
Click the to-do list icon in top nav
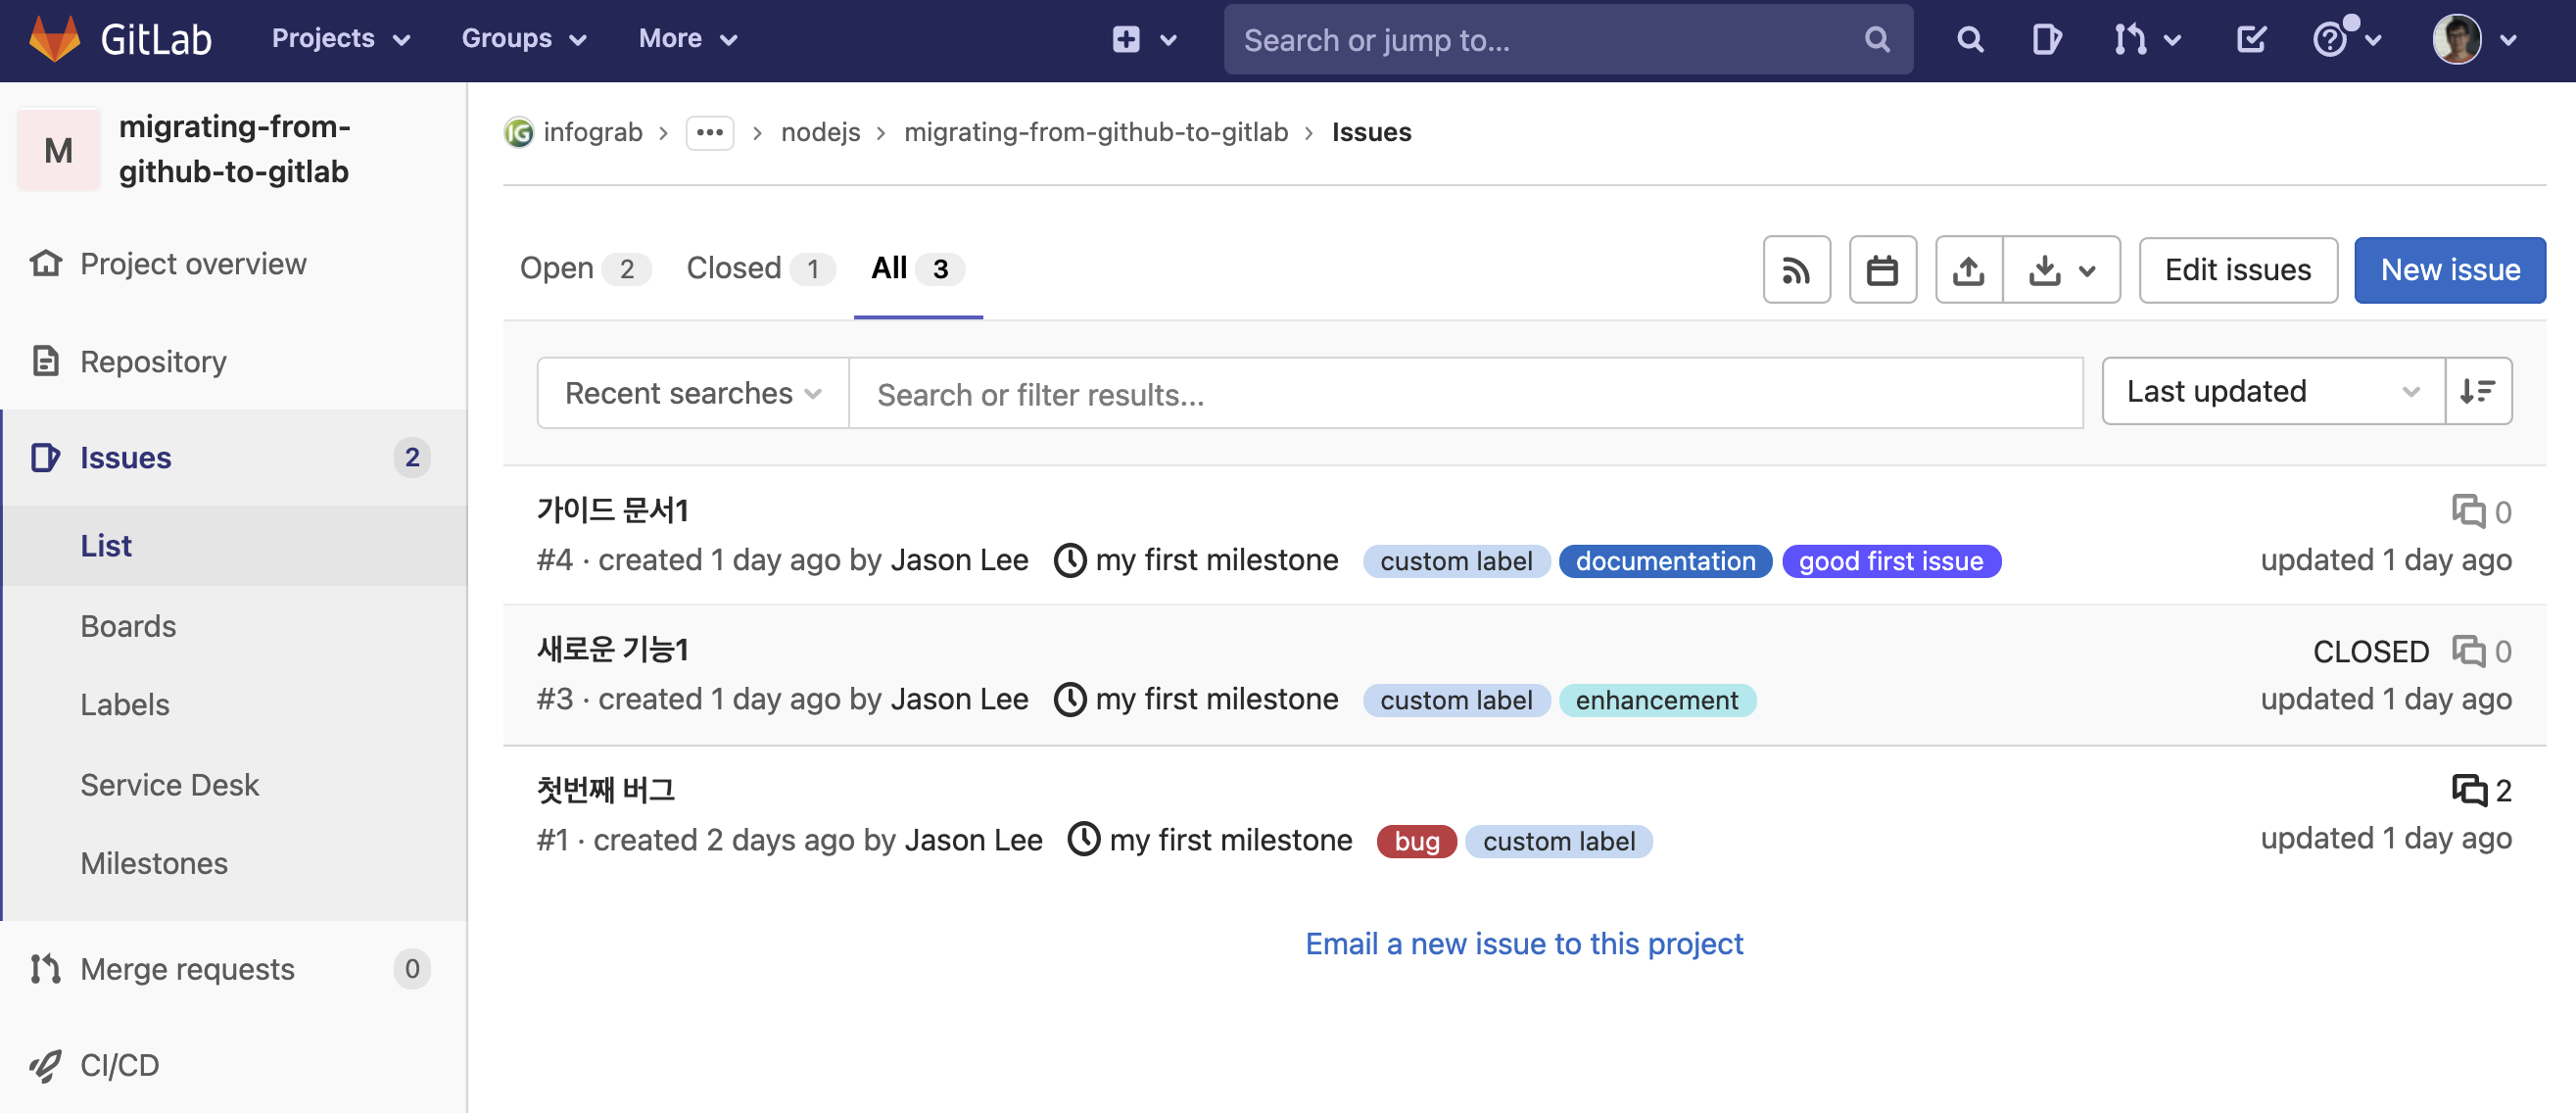click(x=2251, y=39)
